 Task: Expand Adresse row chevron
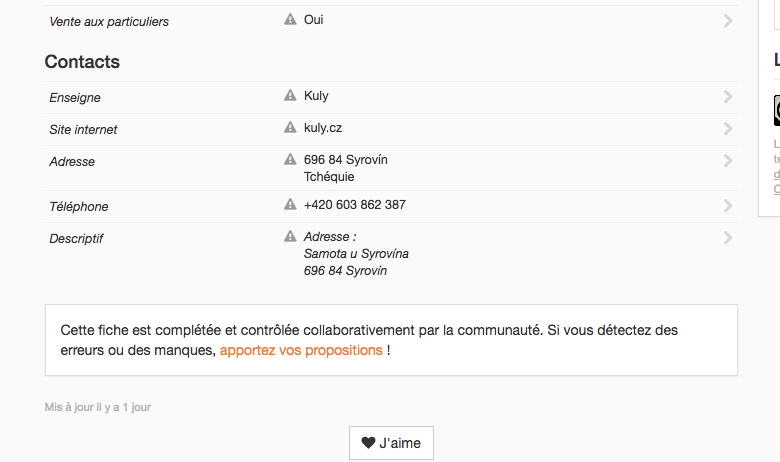click(728, 161)
